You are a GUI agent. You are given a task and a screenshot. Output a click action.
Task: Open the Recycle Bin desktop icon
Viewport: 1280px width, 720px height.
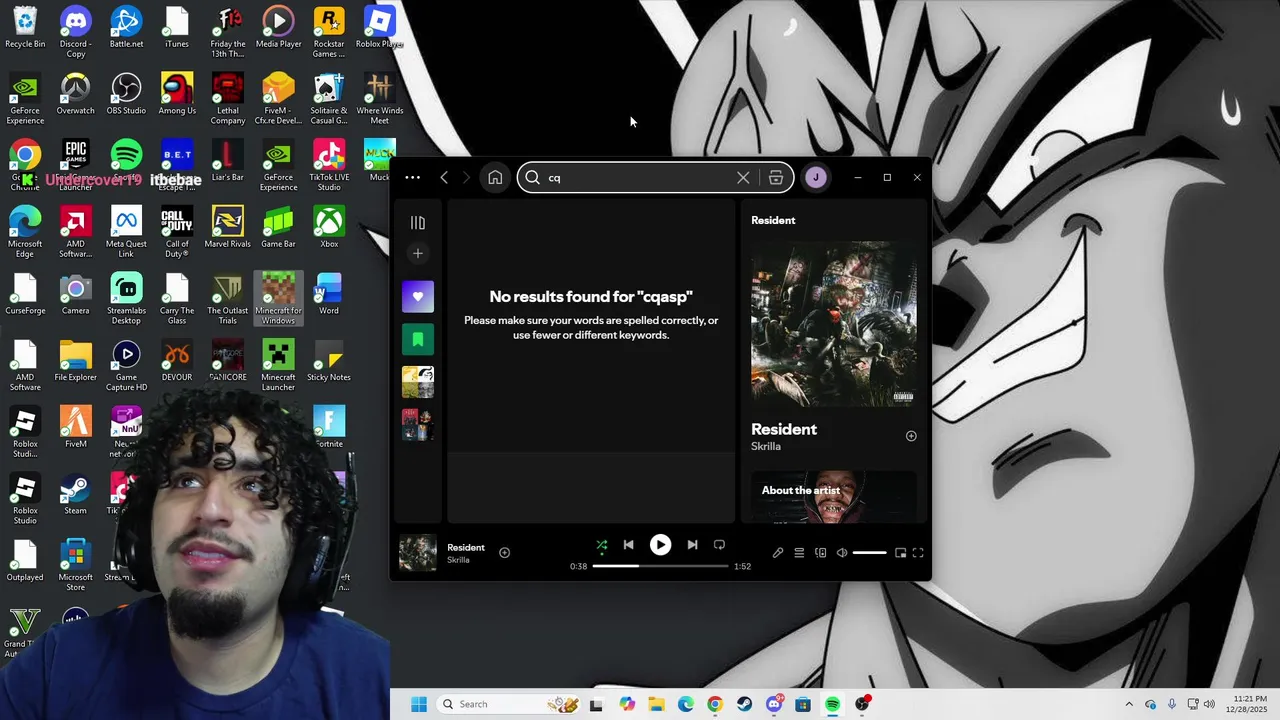point(25,28)
